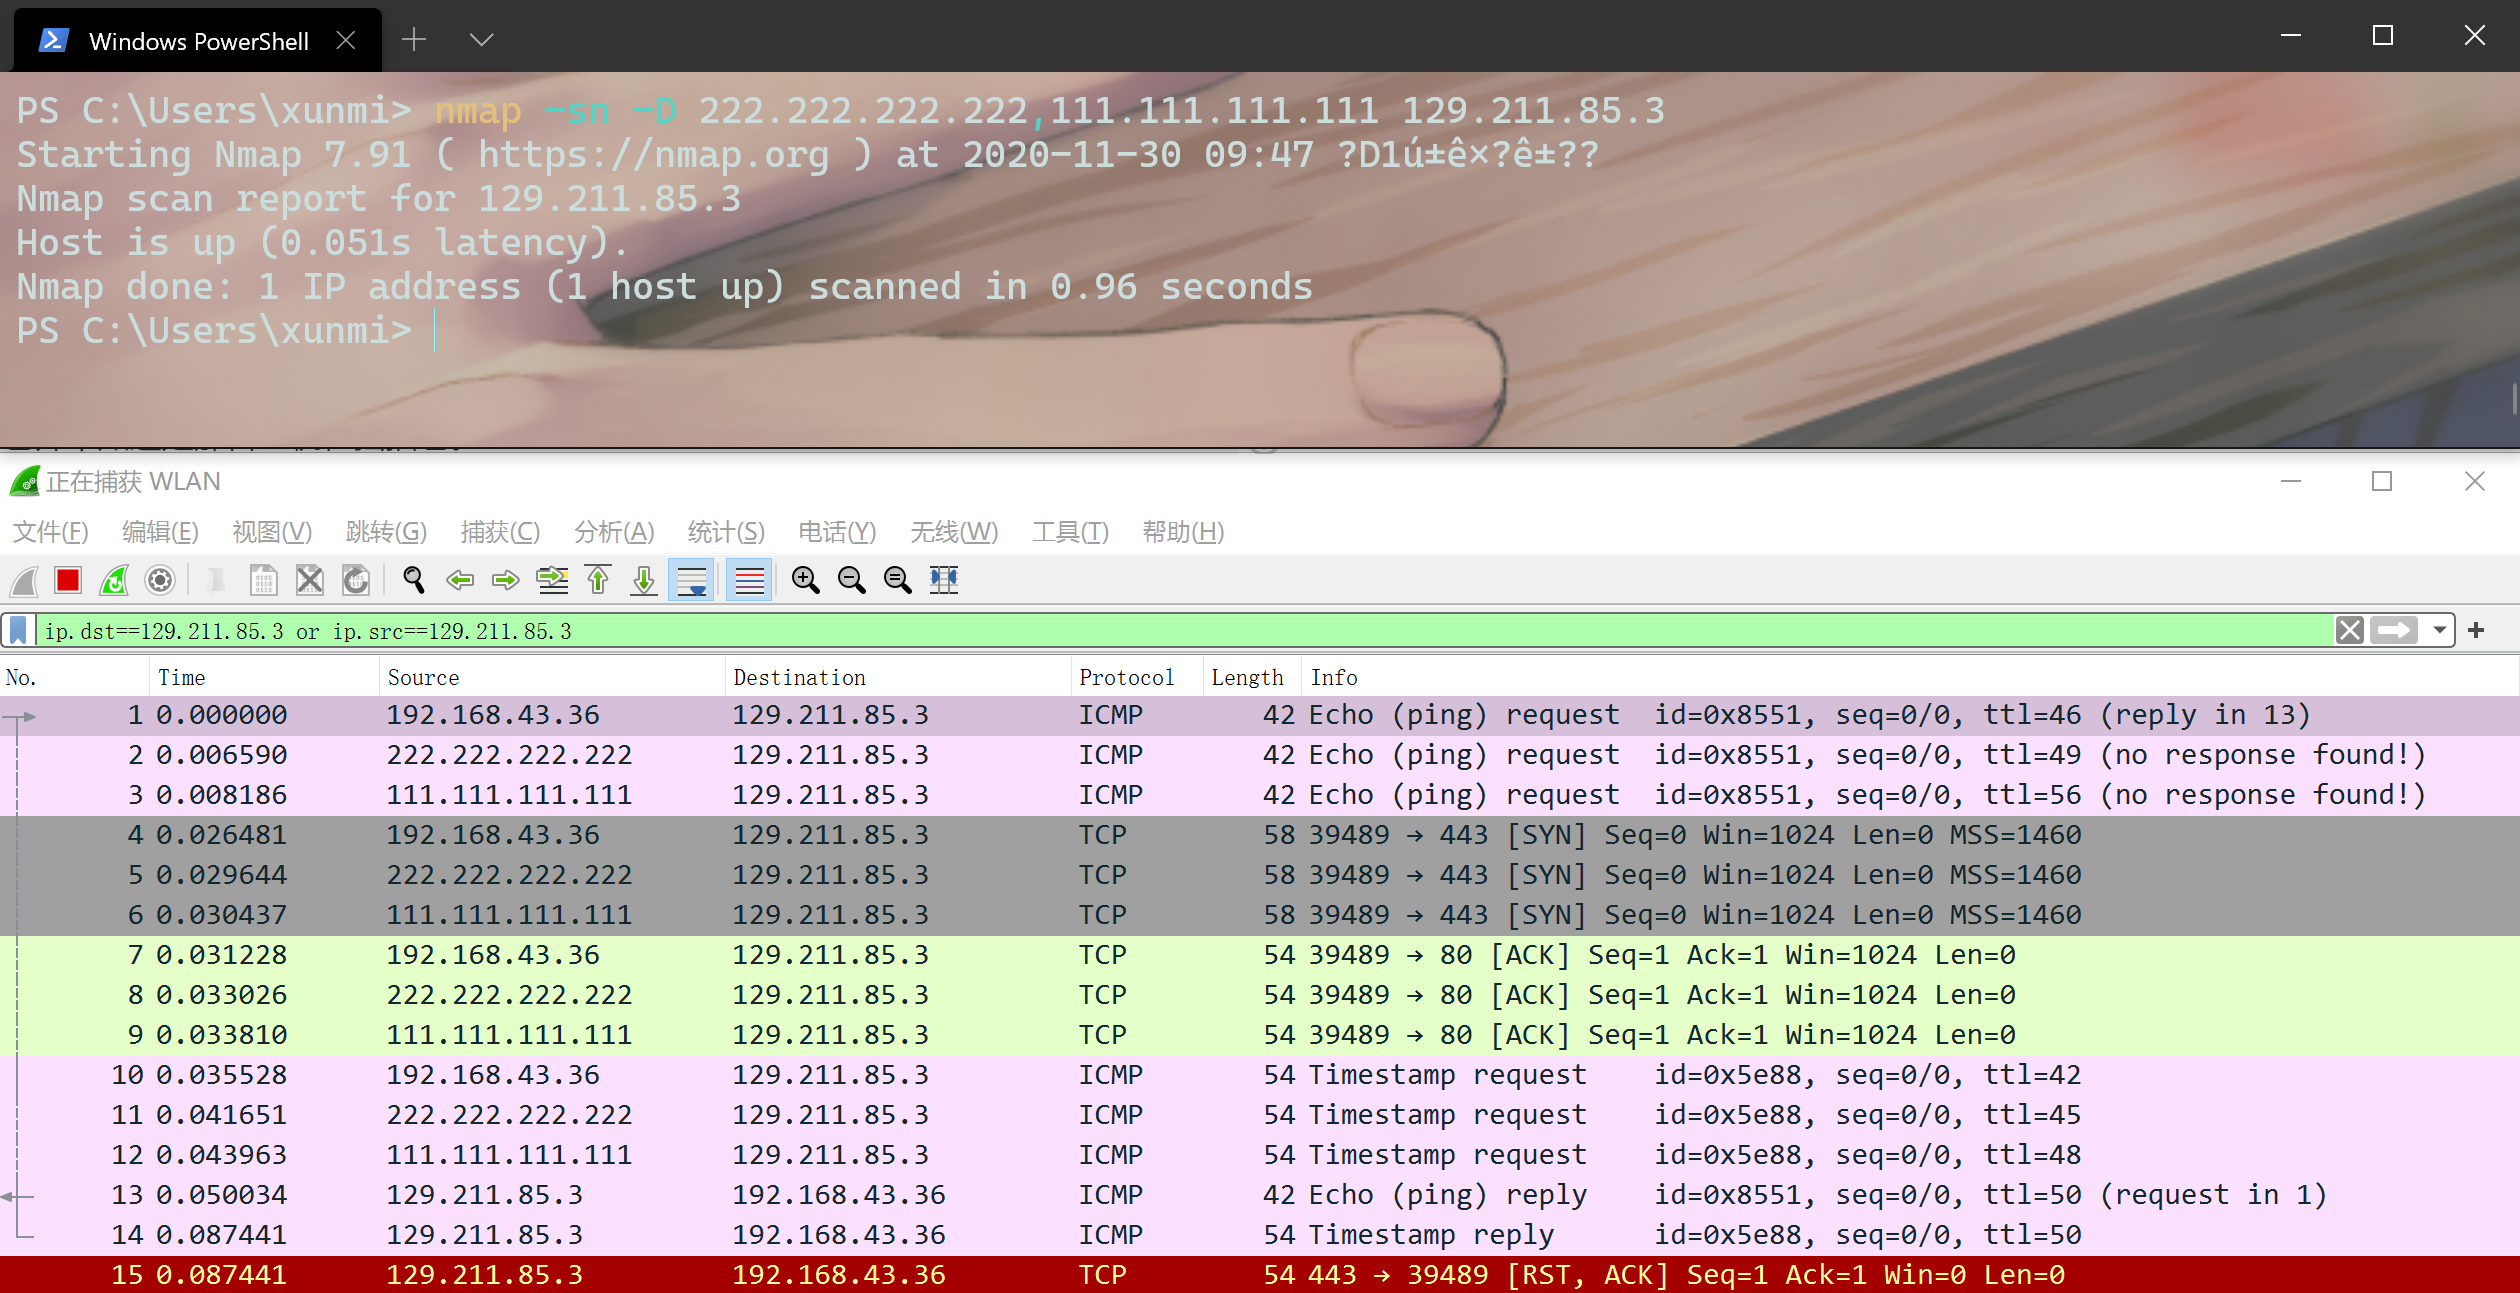Open the filter bookmark menu
2520x1293 pixels.
pos(18,631)
